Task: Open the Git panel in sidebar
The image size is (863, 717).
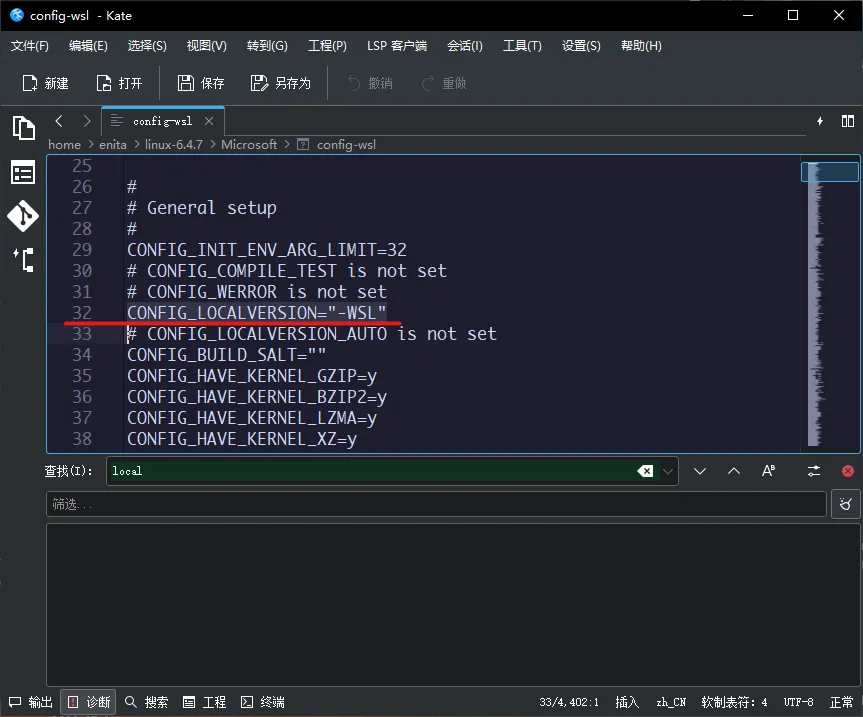Action: 23,216
